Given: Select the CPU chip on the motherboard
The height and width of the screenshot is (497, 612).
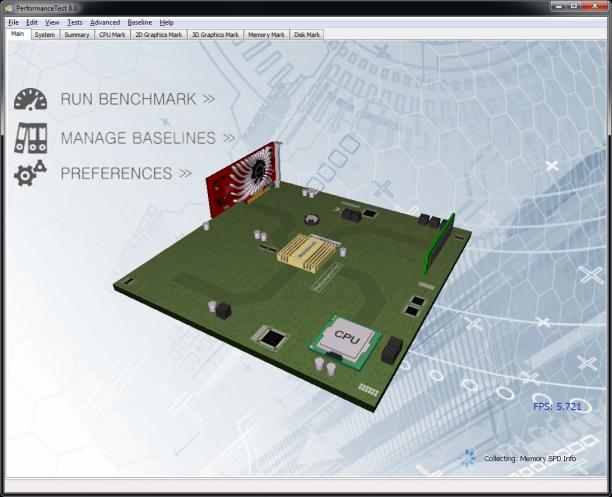Looking at the screenshot, I should 346,342.
